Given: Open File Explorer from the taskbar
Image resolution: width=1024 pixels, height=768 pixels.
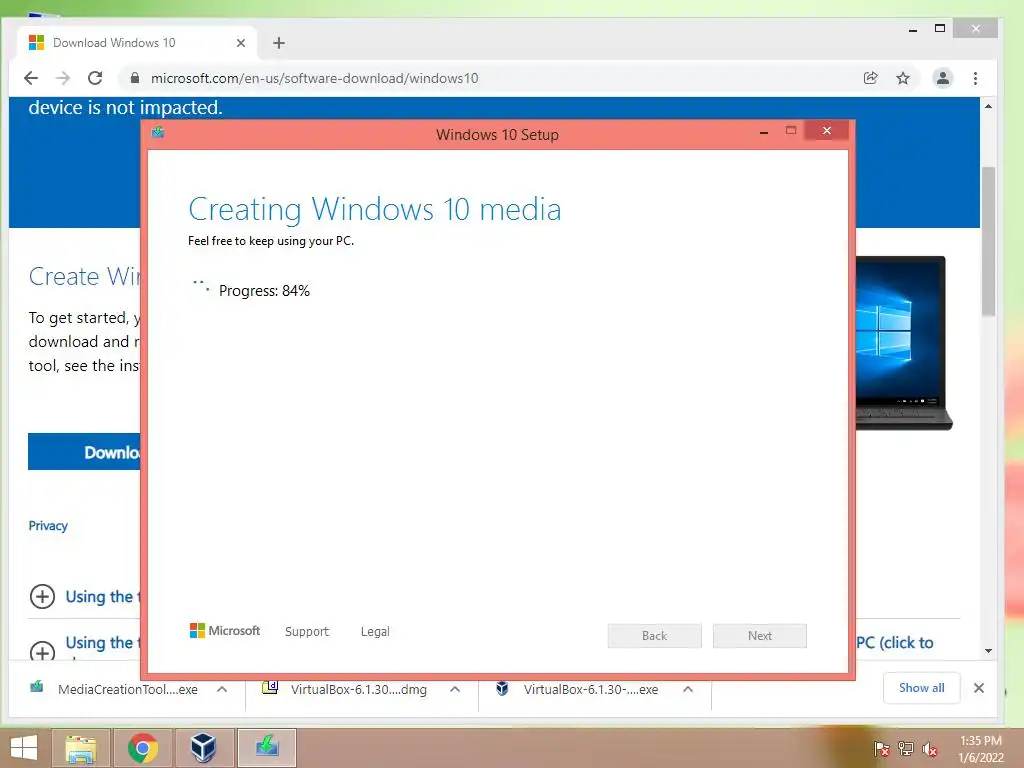Looking at the screenshot, I should [81, 748].
